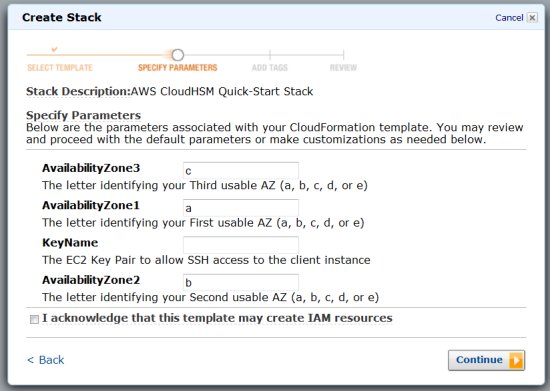The image size is (550, 391).
Task: Tick the IAM resources acknowledgement checkbox
Action: pyautogui.click(x=34, y=319)
